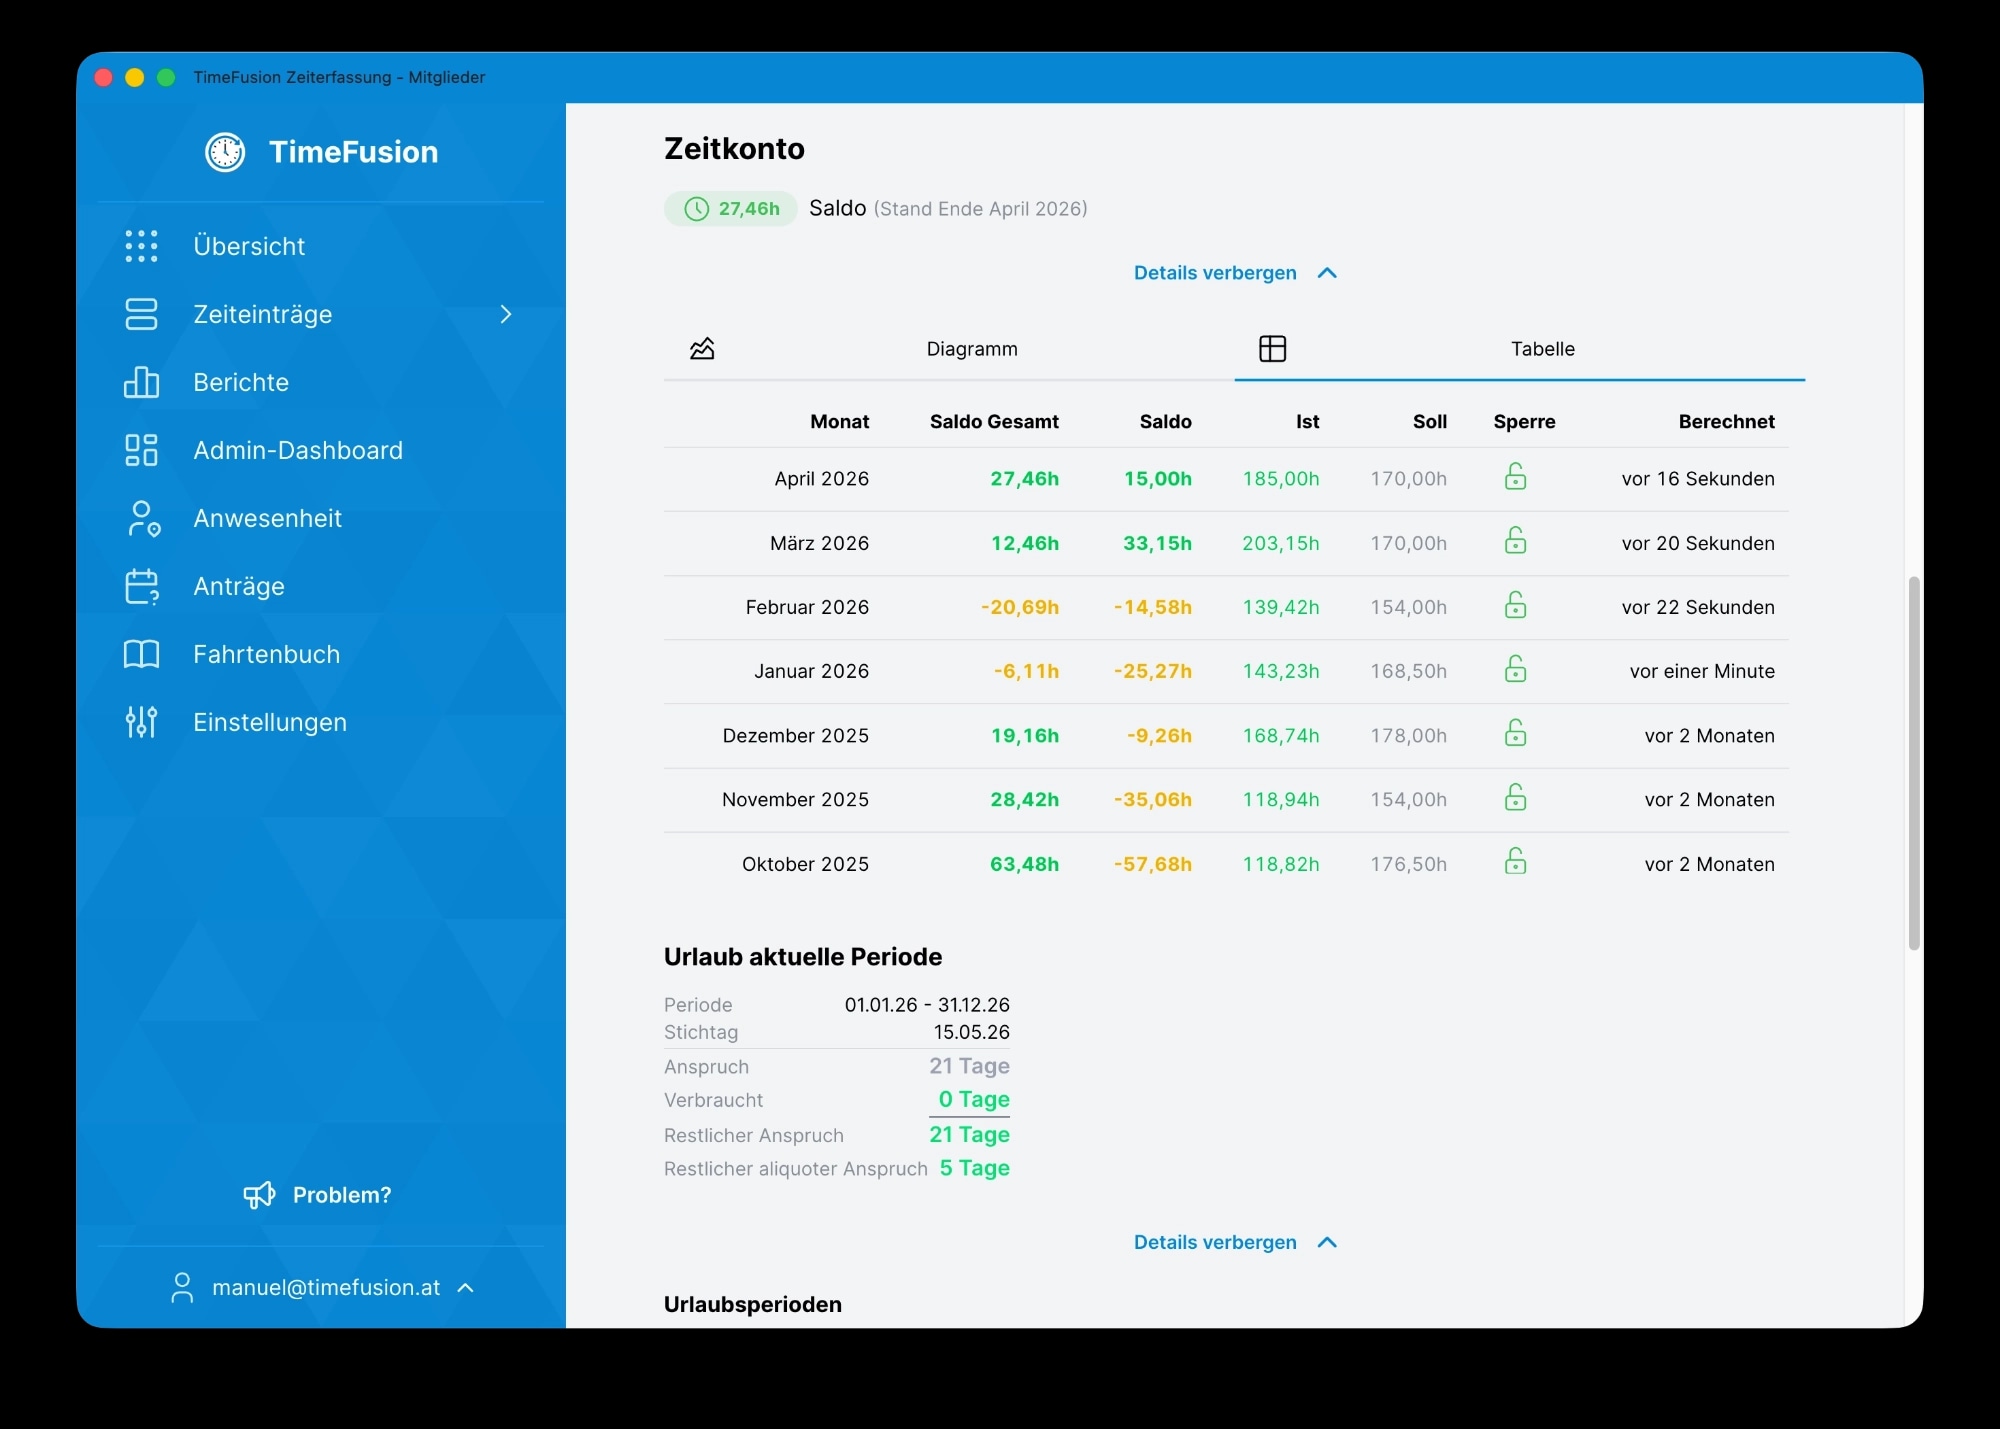Select the Oktober 2025 month cell
2000x1429 pixels.
[x=806, y=864]
